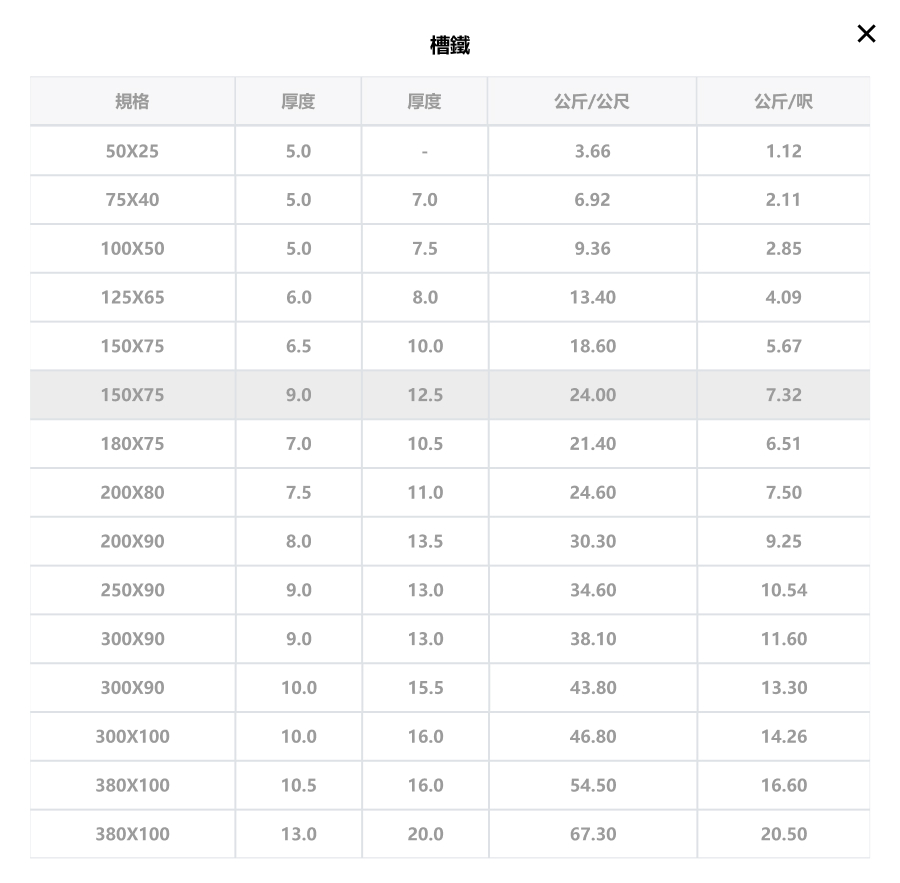The height and width of the screenshot is (883, 900).
Task: Click the 250X90 specification cell
Action: pyautogui.click(x=133, y=590)
